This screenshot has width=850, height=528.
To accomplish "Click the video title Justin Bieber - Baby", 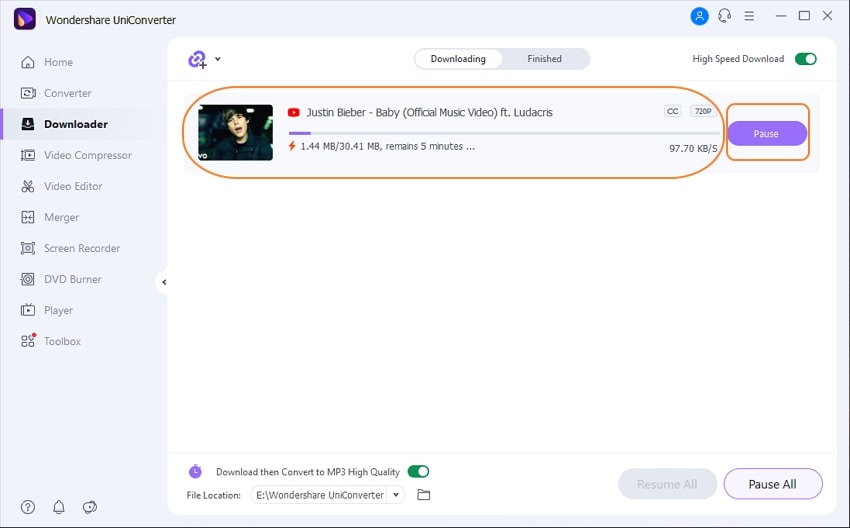I will (x=429, y=113).
